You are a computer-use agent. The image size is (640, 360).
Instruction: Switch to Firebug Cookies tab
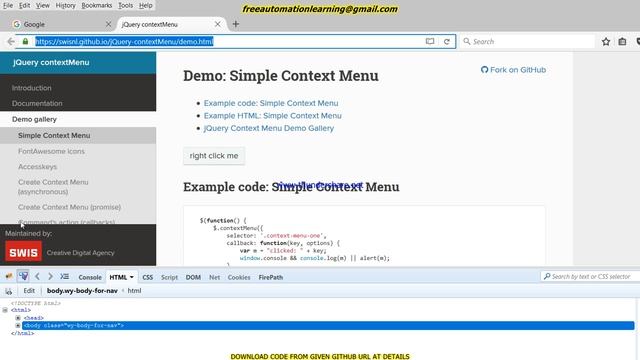click(x=239, y=277)
